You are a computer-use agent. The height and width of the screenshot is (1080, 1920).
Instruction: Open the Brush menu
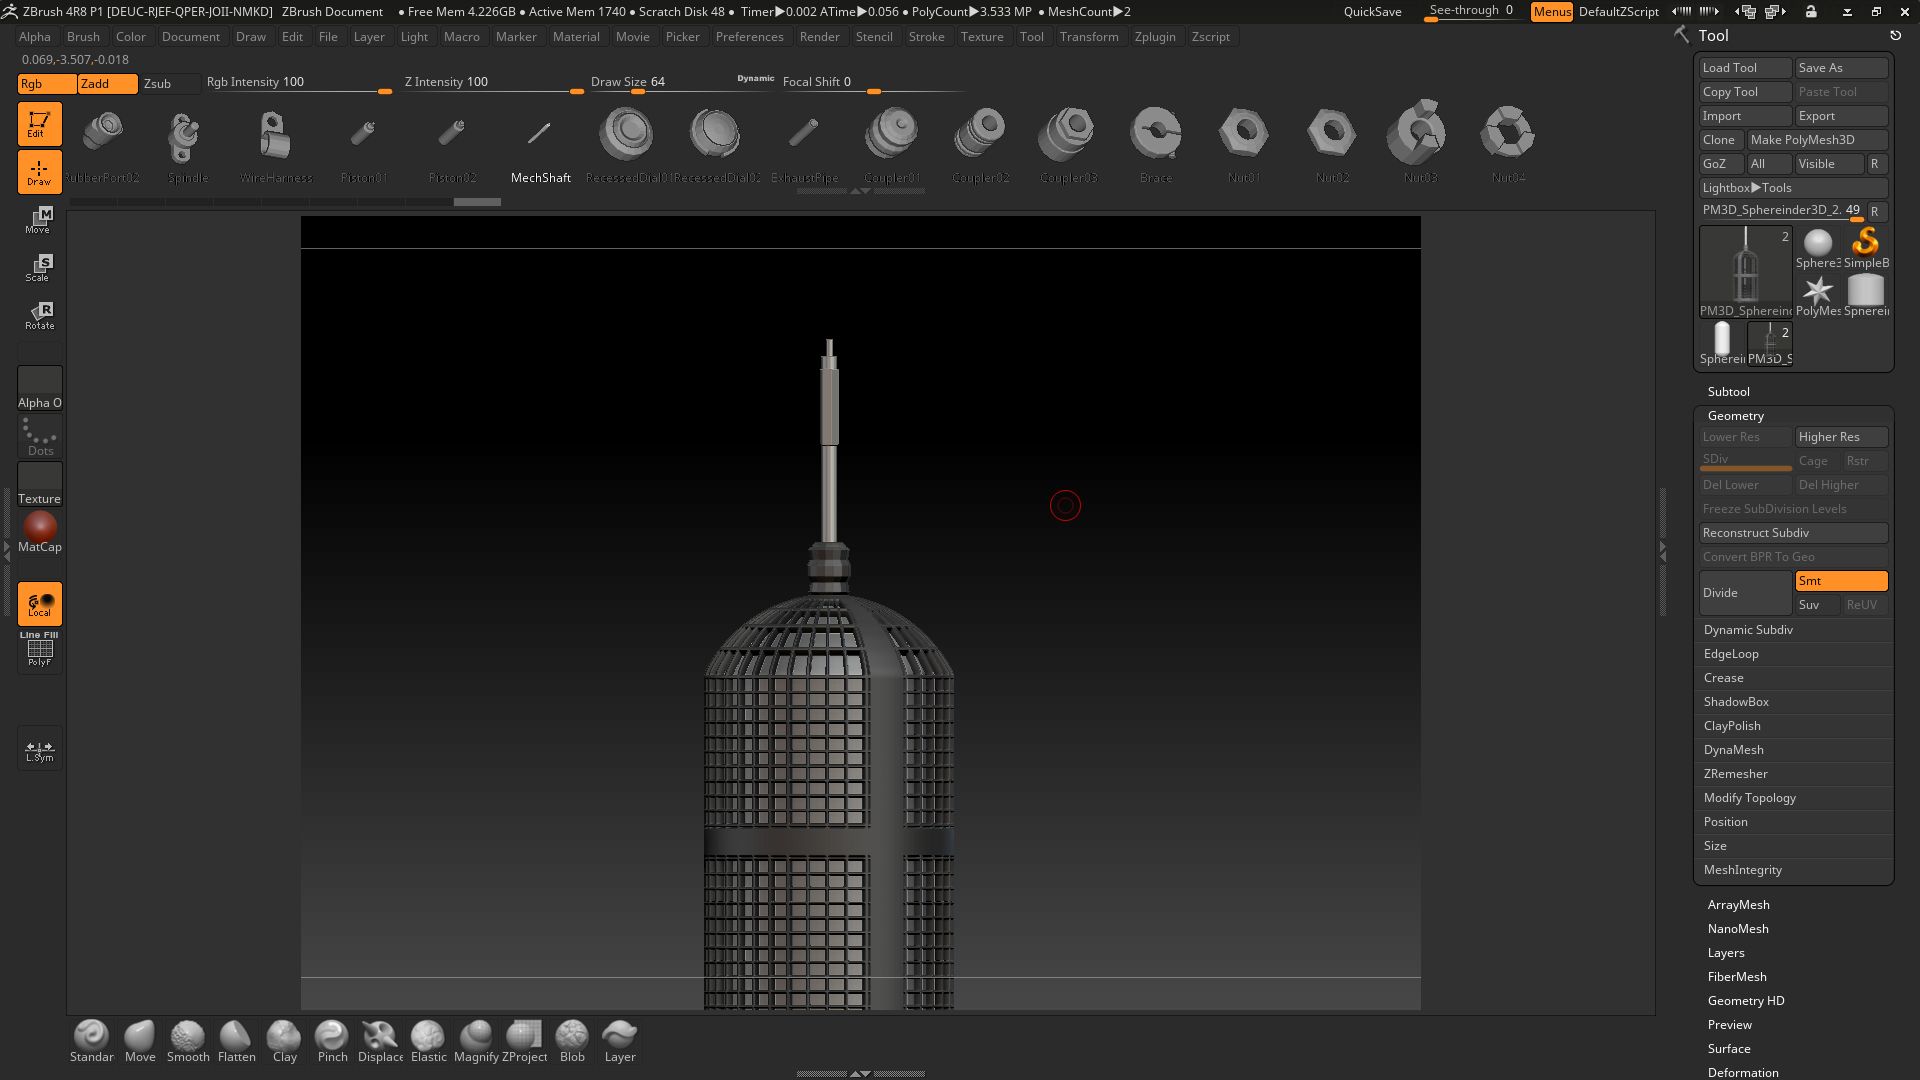(83, 37)
